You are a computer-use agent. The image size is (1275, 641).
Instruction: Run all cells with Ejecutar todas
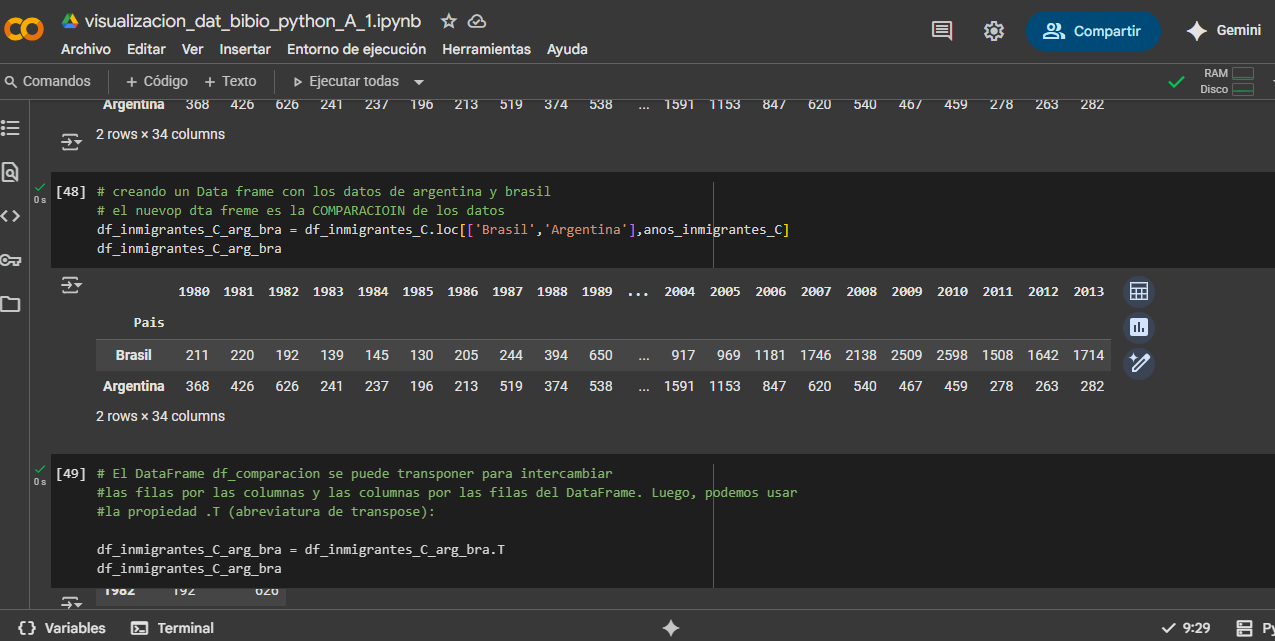pos(345,81)
